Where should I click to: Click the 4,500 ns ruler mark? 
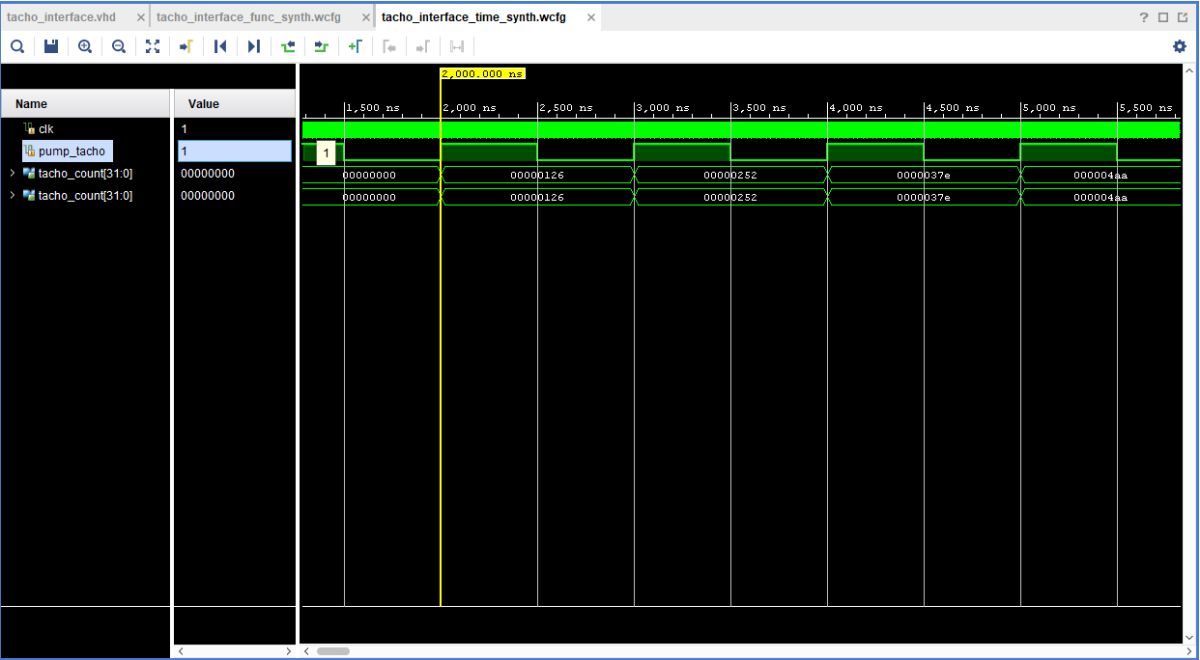(952, 108)
